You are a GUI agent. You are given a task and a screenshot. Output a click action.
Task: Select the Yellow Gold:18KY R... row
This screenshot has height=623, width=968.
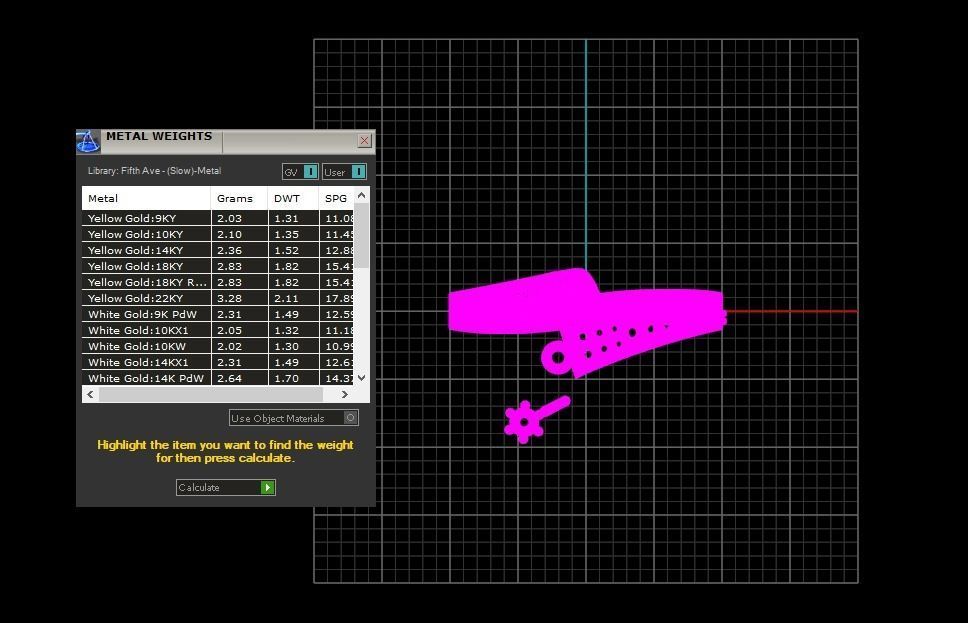tap(218, 282)
